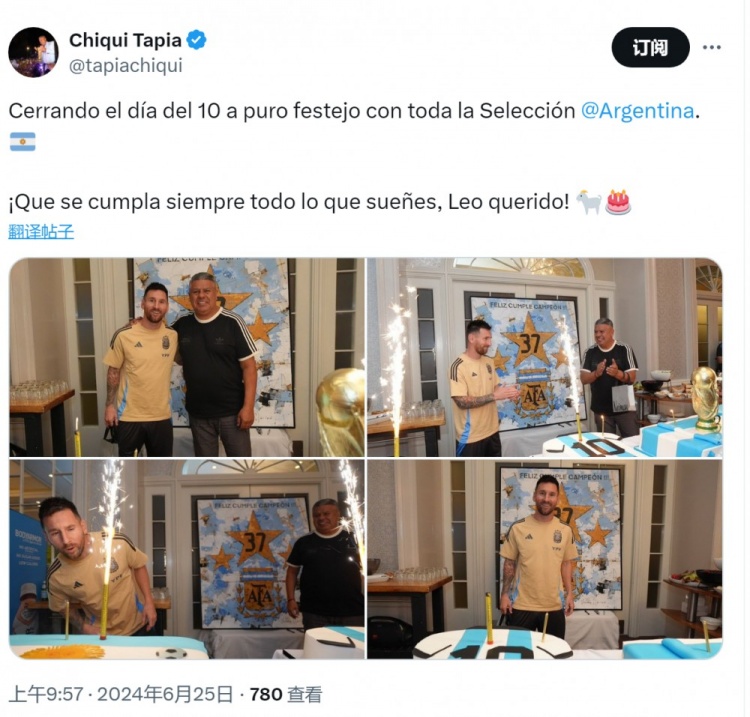Open the bottom-right photo behind the cake
The image size is (750, 717).
pyautogui.click(x=545, y=559)
